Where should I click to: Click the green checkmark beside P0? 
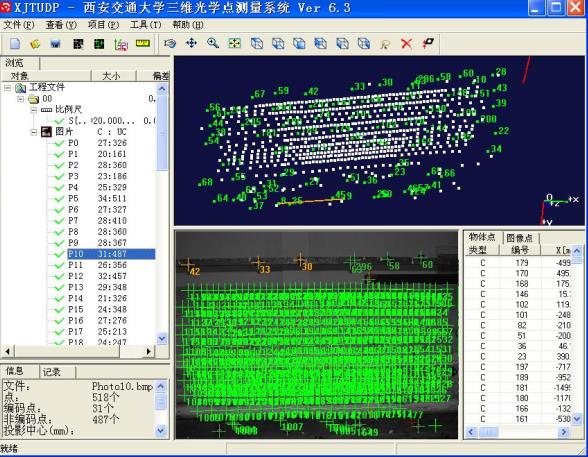59,143
